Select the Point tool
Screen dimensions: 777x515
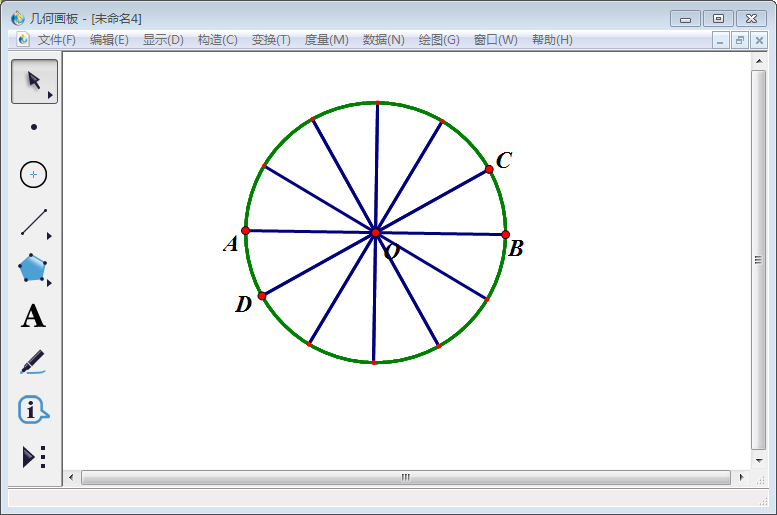point(34,127)
